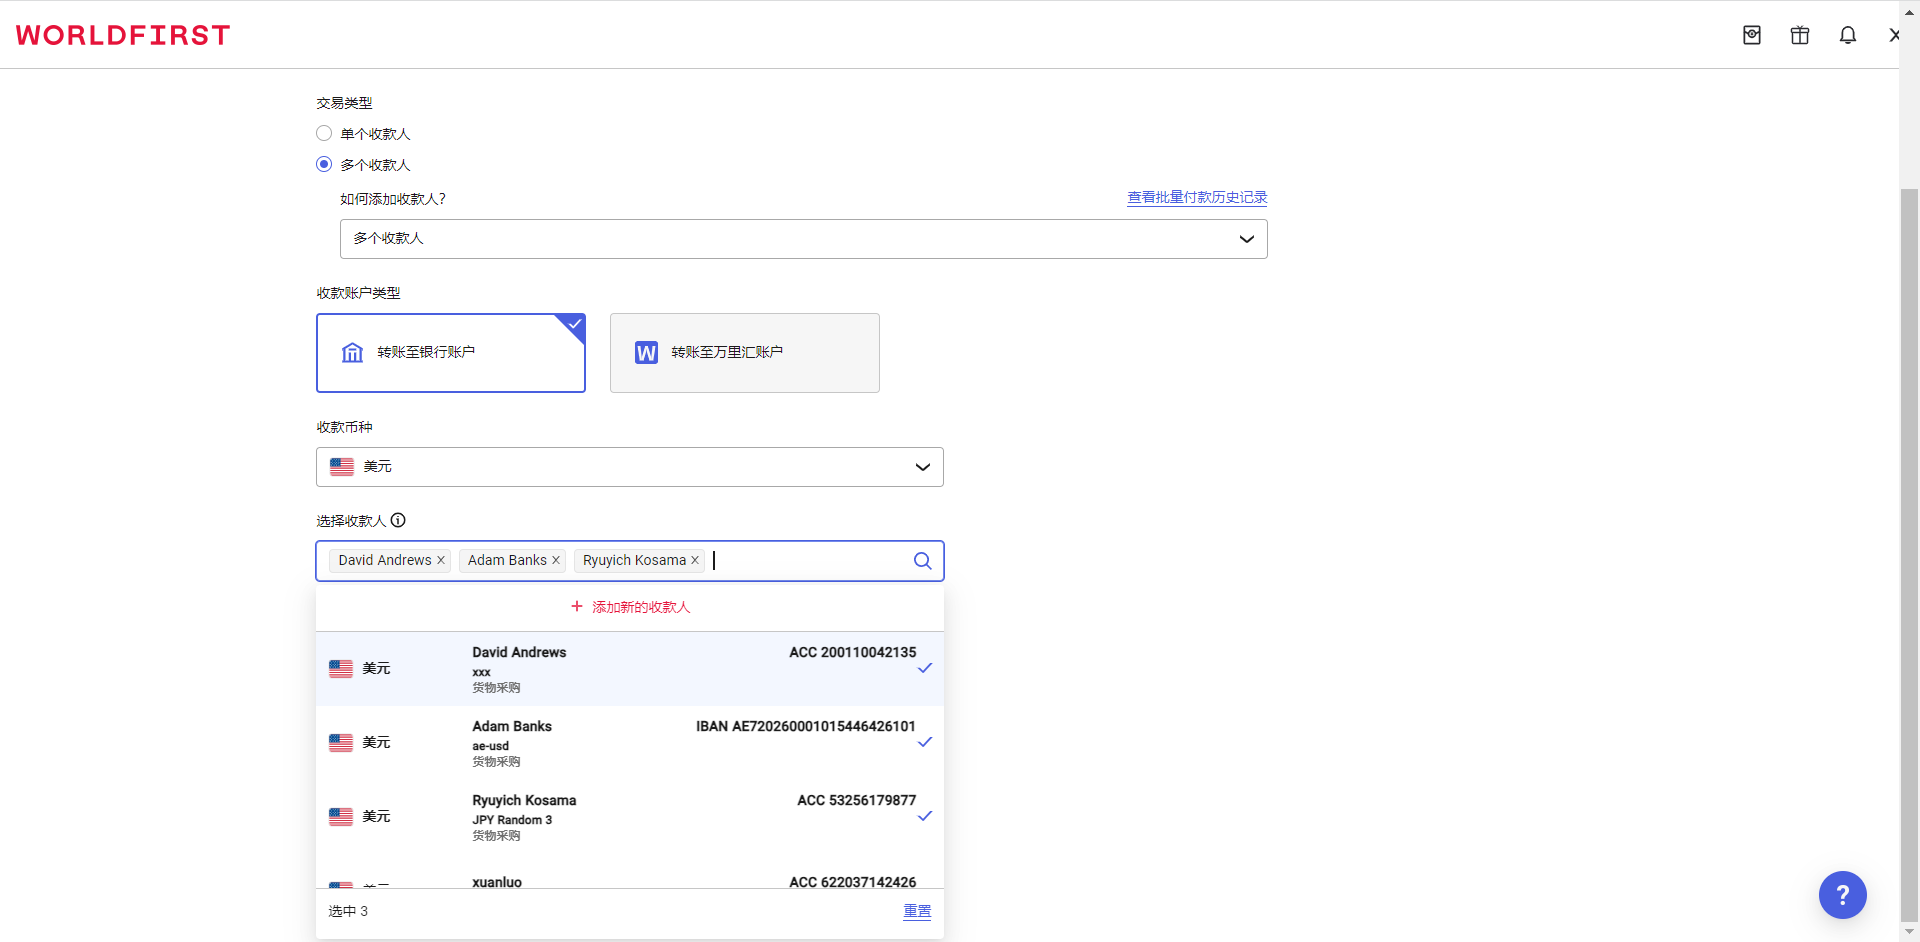Deselect David Andrews in recipient list
1920x942 pixels.
click(629, 668)
